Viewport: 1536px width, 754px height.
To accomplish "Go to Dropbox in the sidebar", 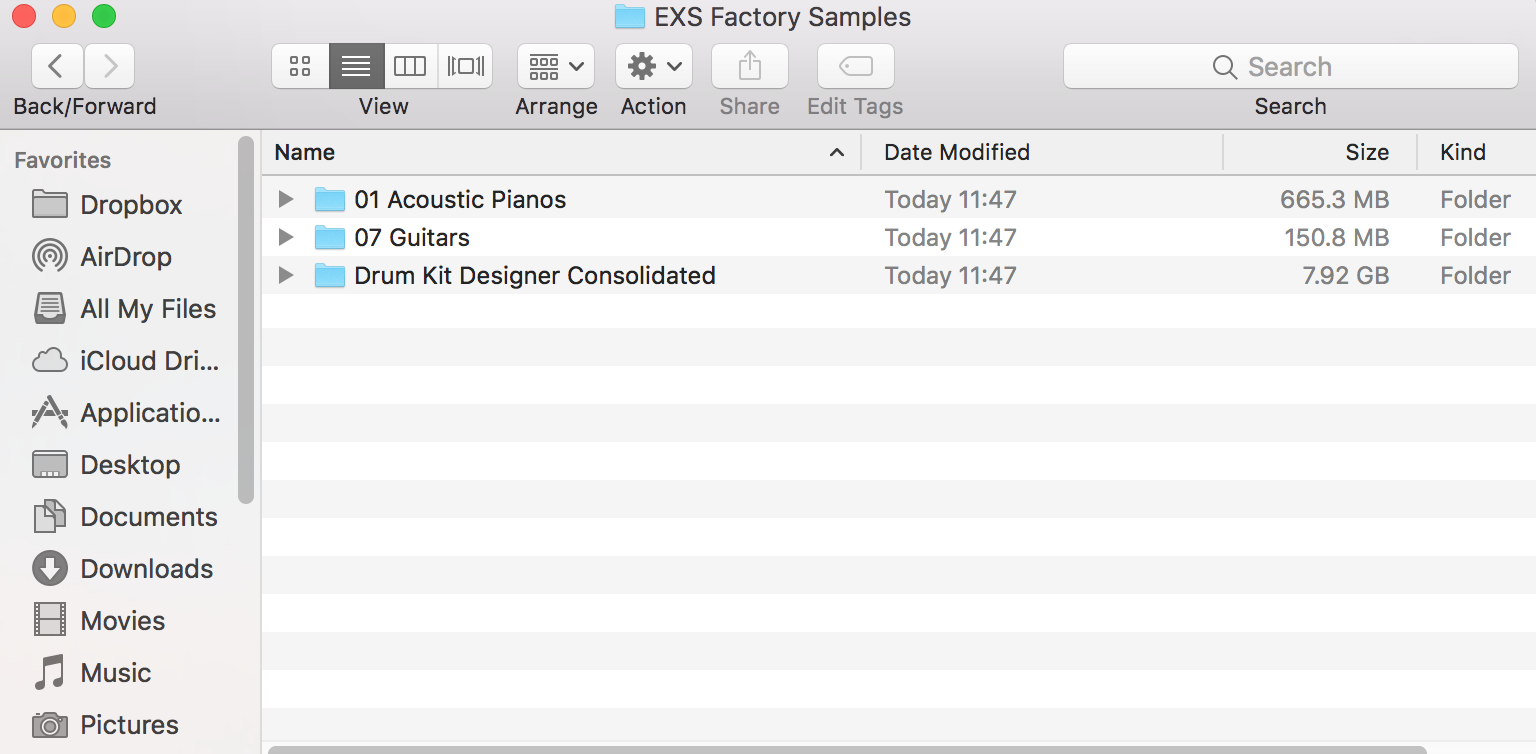I will (x=130, y=205).
